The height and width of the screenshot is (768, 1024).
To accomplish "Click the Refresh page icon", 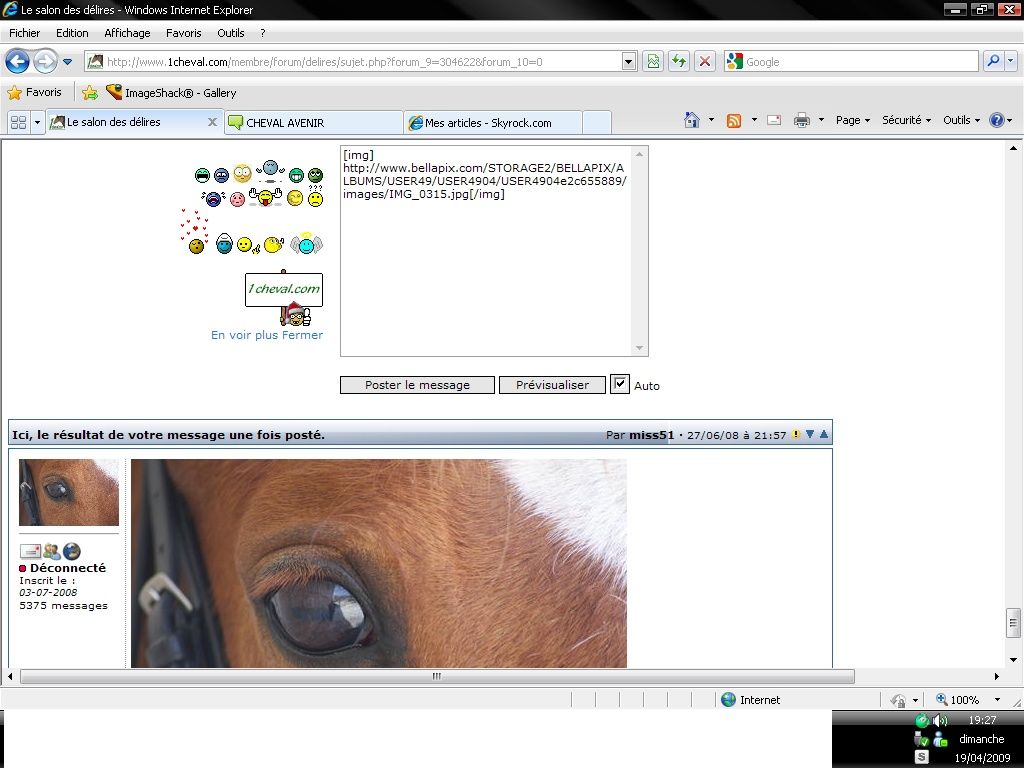I will 679,62.
